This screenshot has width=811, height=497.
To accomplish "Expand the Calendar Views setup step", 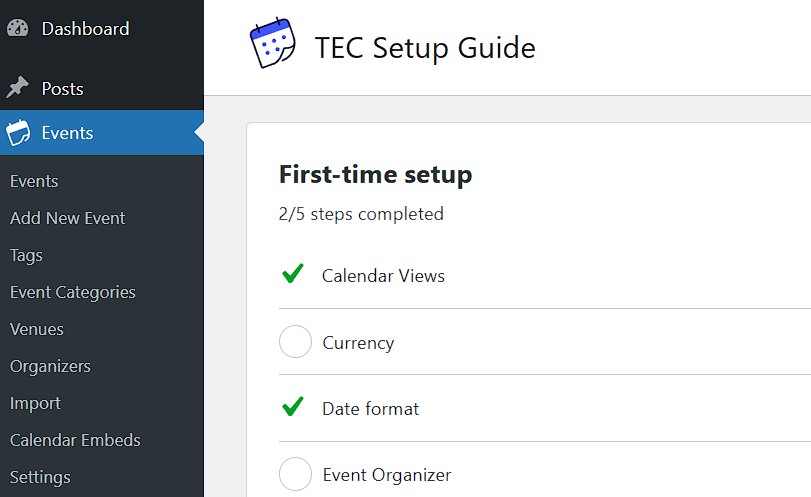I will pos(383,276).
